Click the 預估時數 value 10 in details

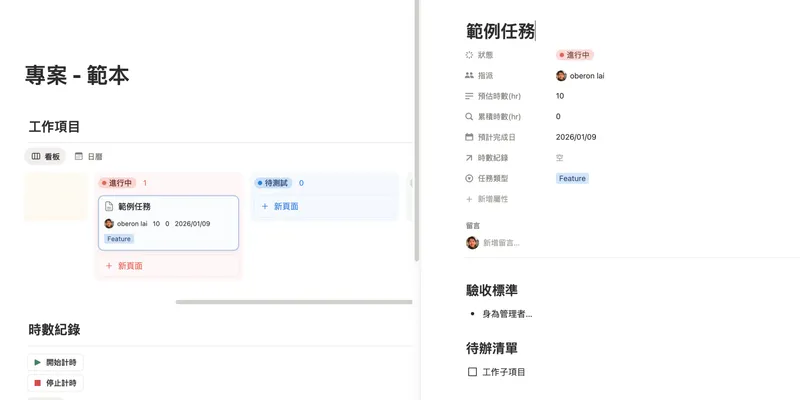(x=560, y=96)
